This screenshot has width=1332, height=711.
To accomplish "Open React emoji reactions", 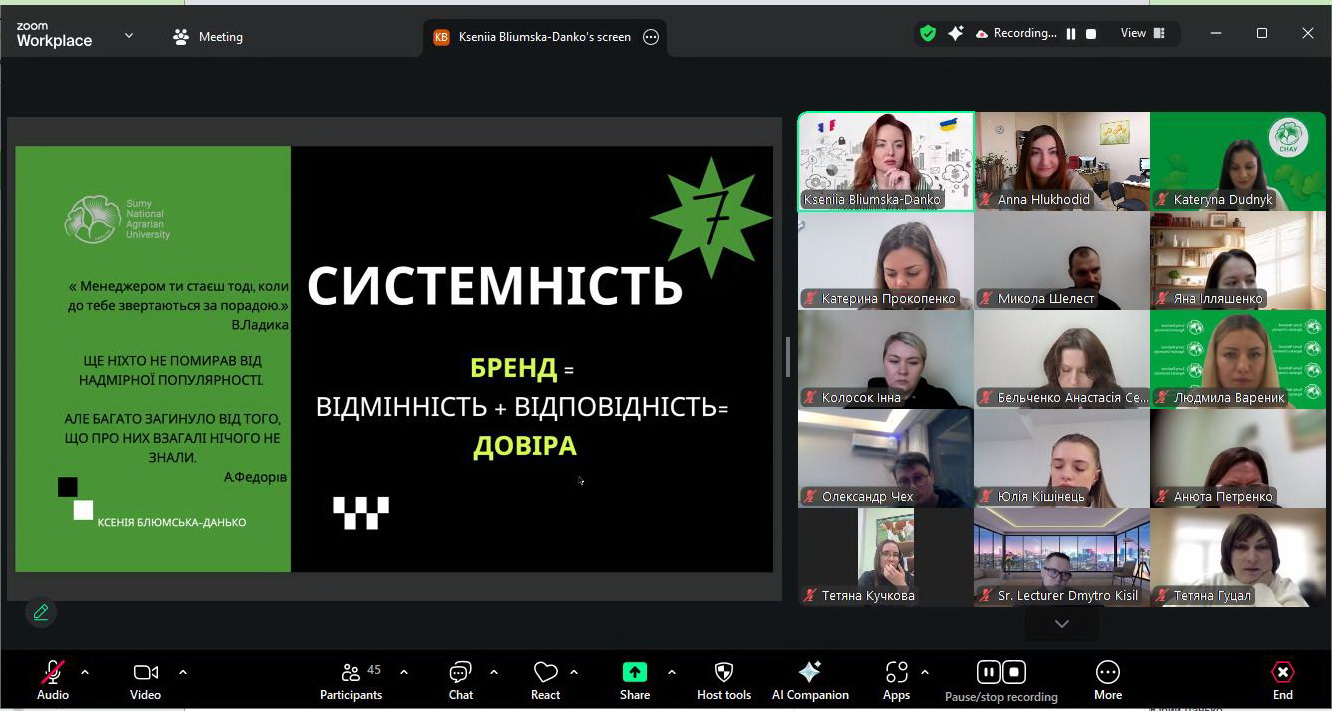I will coord(545,680).
